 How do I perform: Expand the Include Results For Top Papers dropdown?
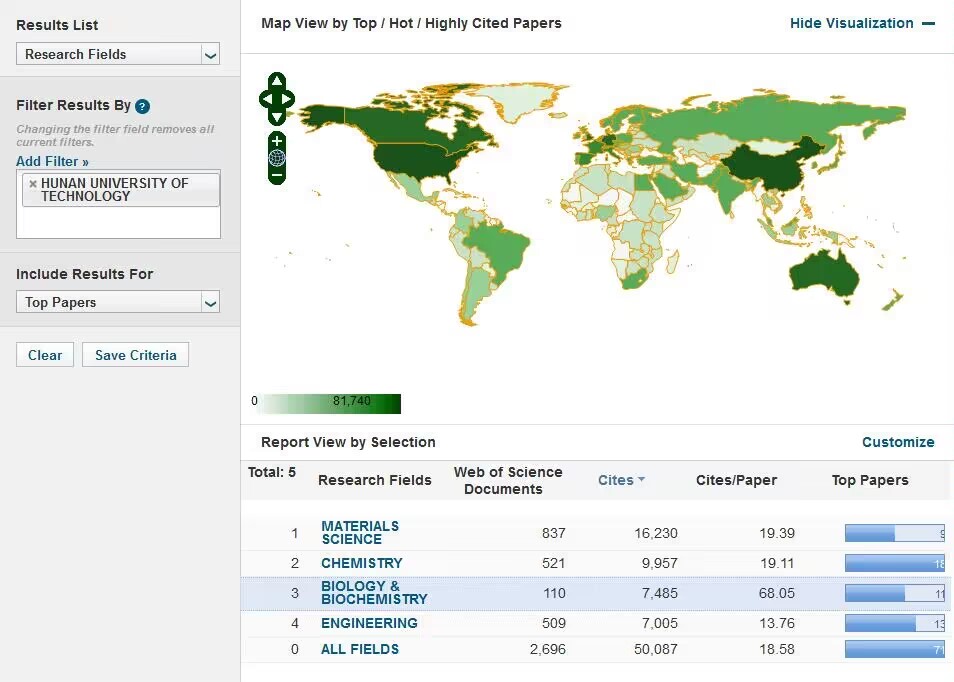point(118,303)
